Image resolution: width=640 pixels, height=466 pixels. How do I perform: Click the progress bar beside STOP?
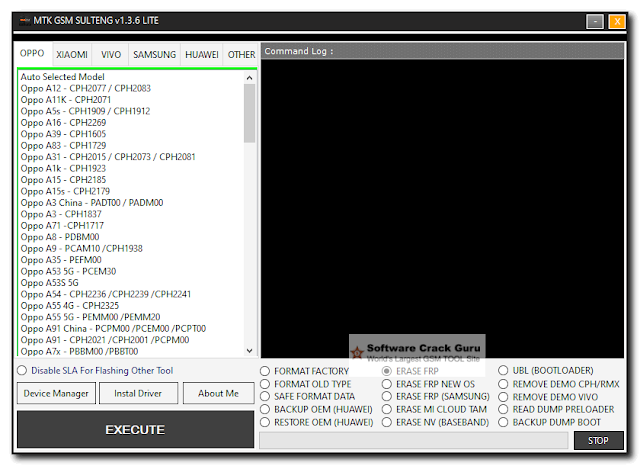pos(413,441)
